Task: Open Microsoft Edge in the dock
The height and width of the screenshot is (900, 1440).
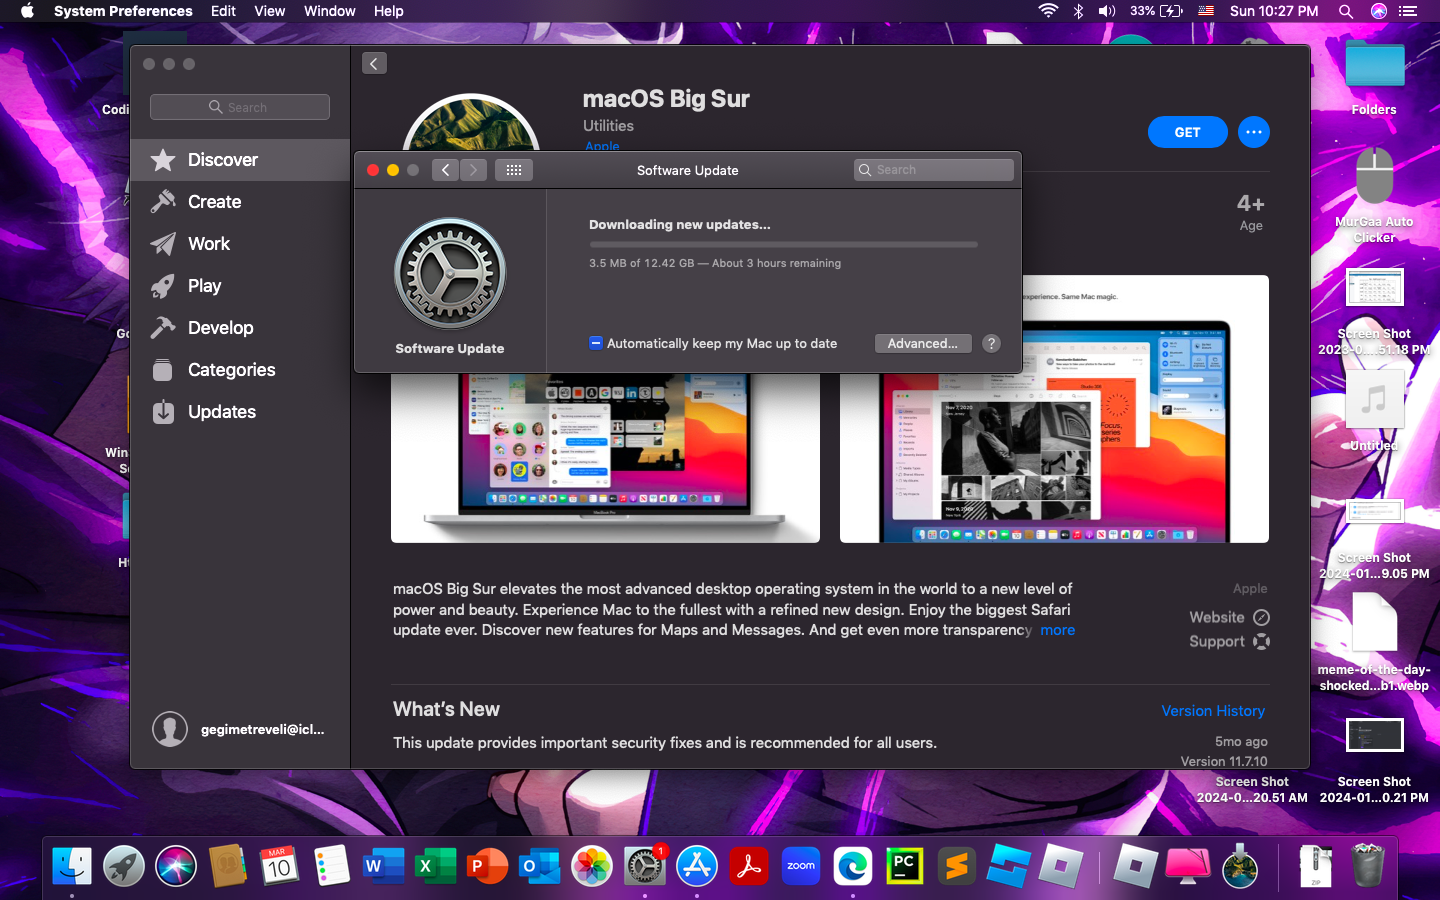Action: tap(853, 866)
